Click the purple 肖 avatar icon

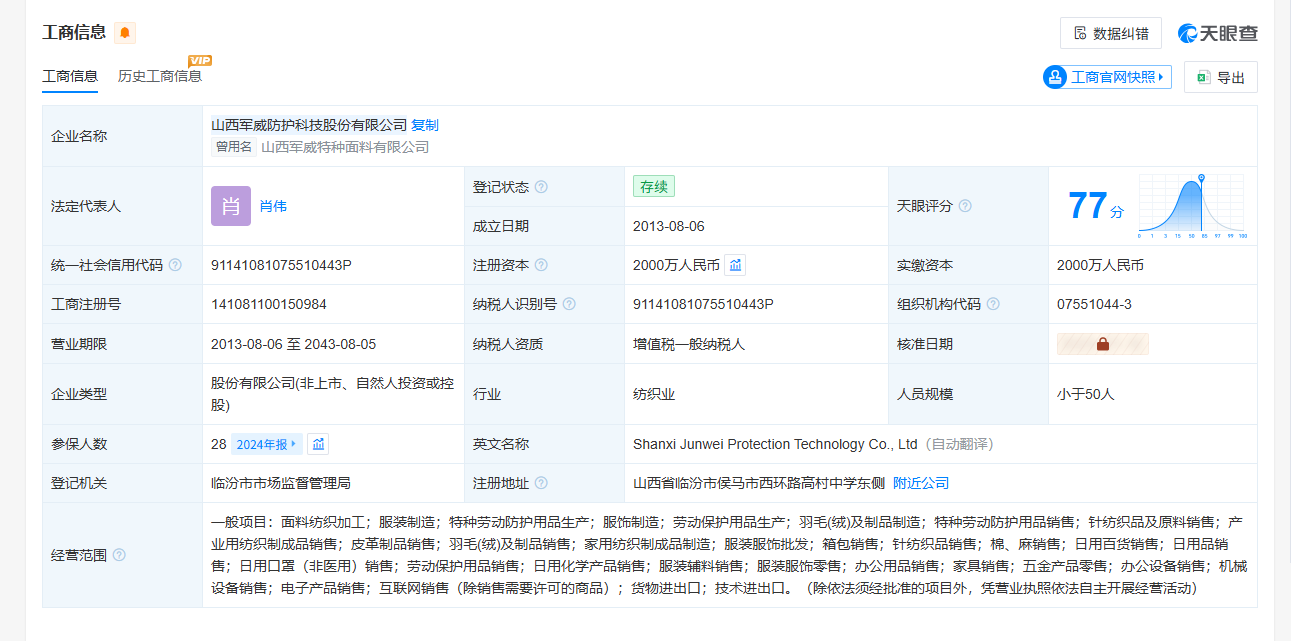[x=231, y=206]
